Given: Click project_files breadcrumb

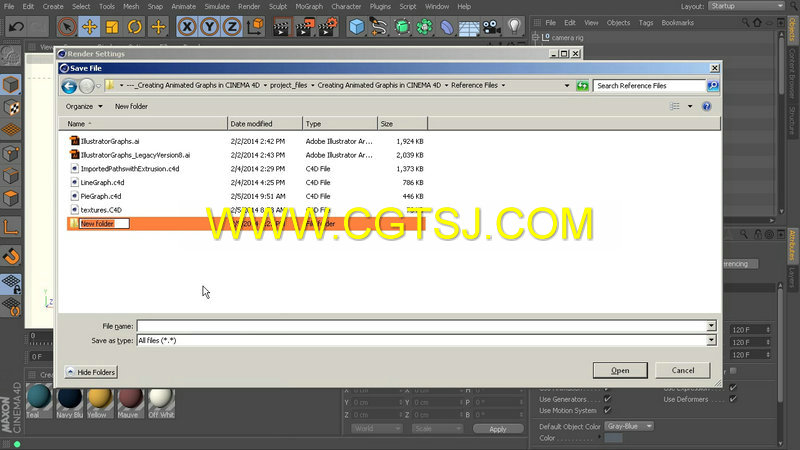Looking at the screenshot, I should pyautogui.click(x=288, y=85).
